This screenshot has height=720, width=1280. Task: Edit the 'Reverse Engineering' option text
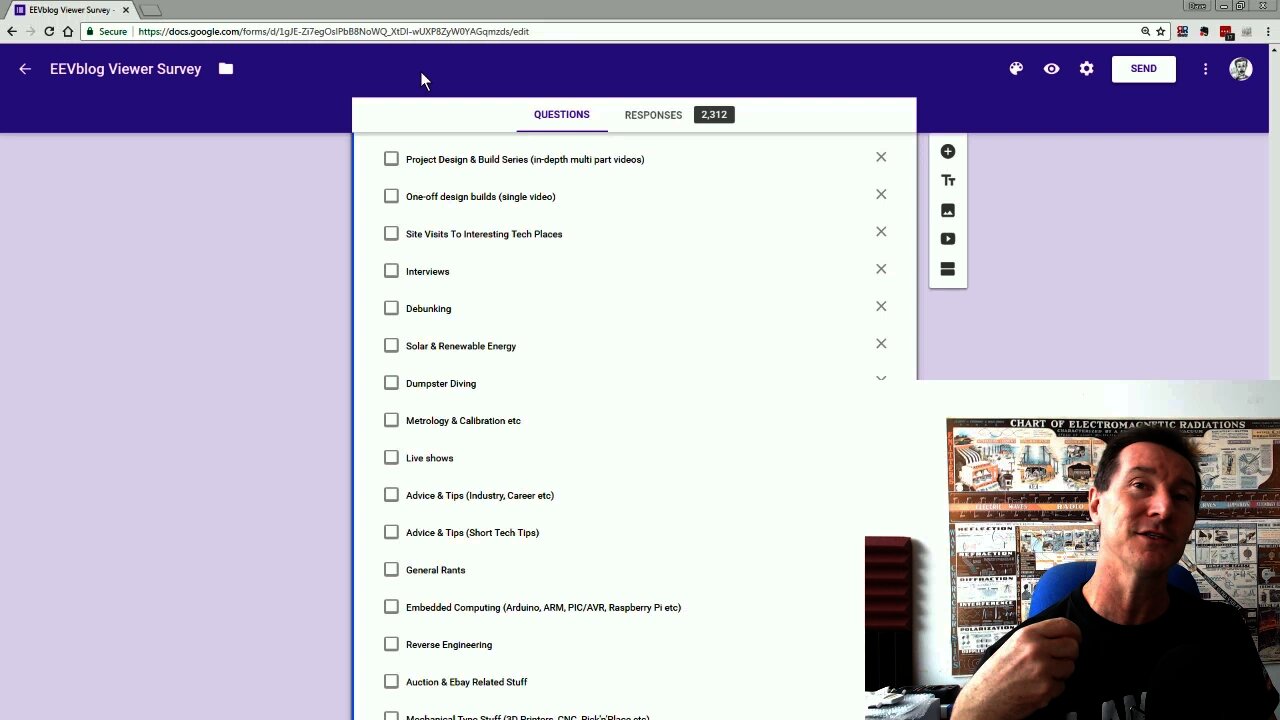point(449,645)
